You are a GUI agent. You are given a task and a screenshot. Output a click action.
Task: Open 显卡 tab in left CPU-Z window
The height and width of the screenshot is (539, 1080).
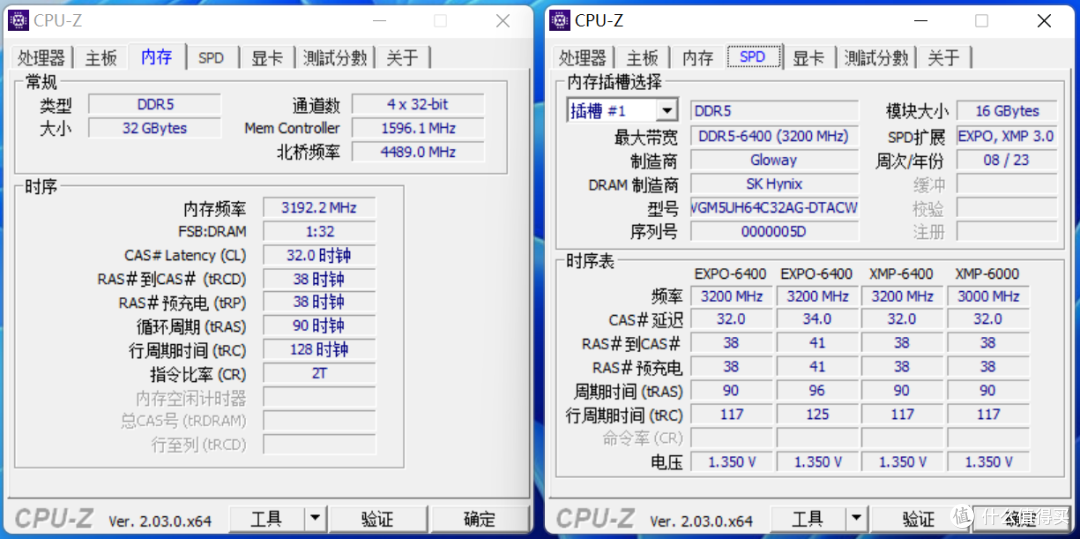(x=267, y=58)
